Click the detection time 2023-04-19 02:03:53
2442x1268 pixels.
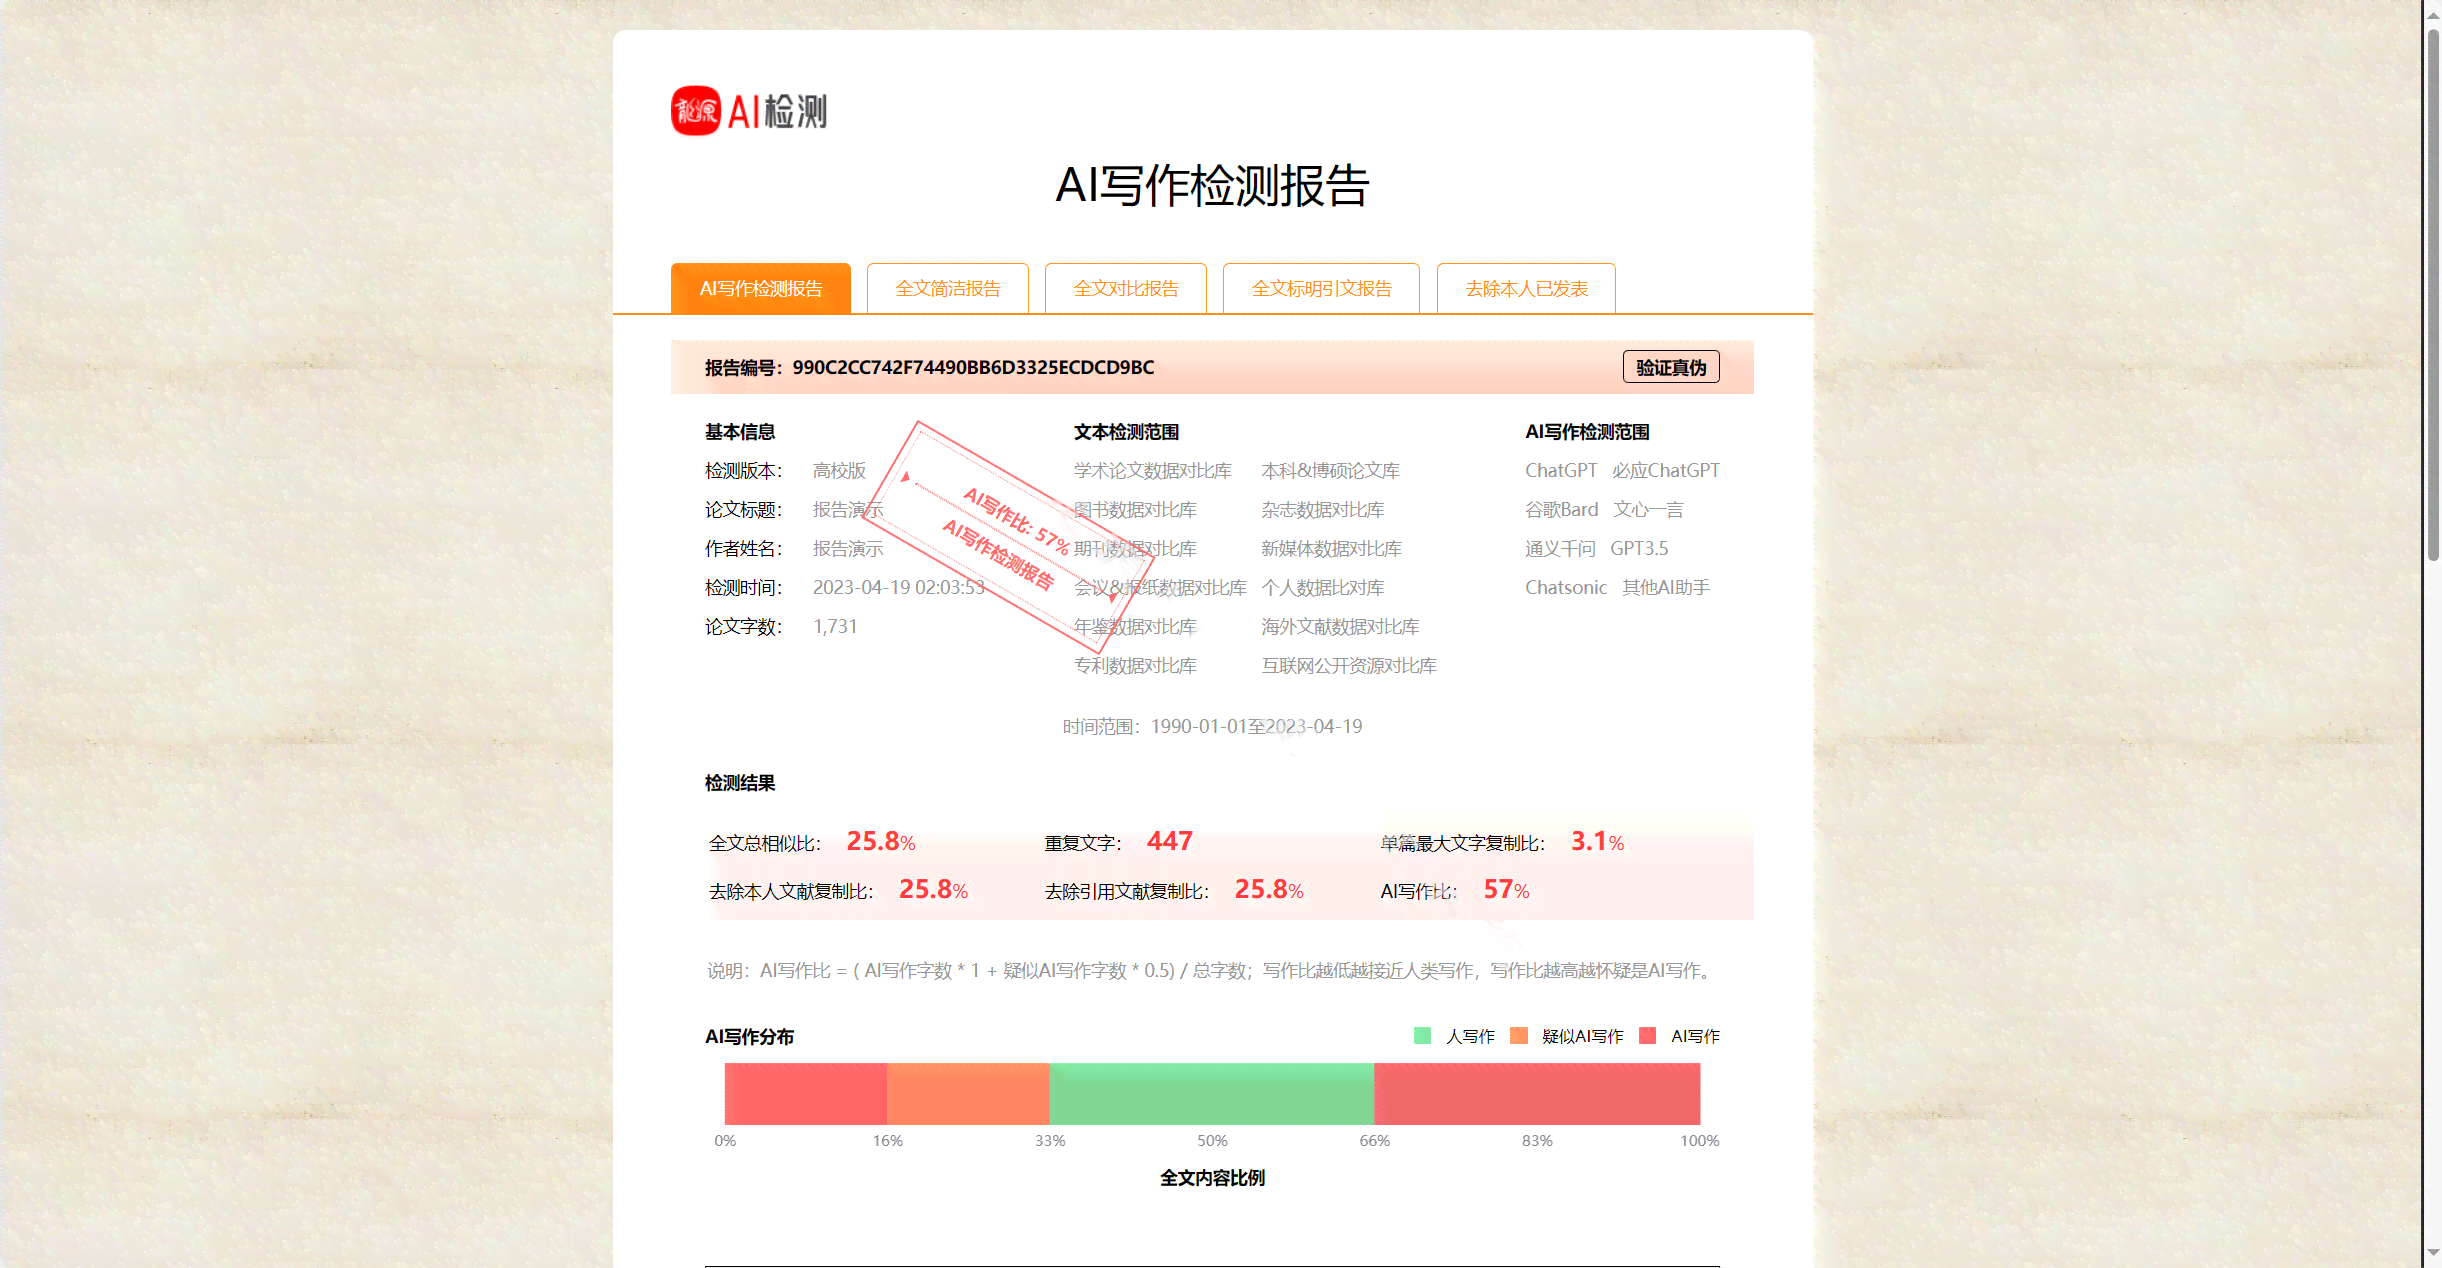(x=898, y=588)
